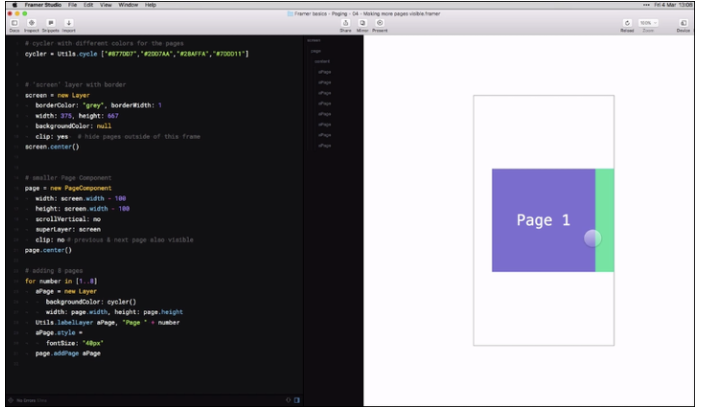Click the code icon left of the panel toggle
The height and width of the screenshot is (408, 702).
[x=288, y=400]
